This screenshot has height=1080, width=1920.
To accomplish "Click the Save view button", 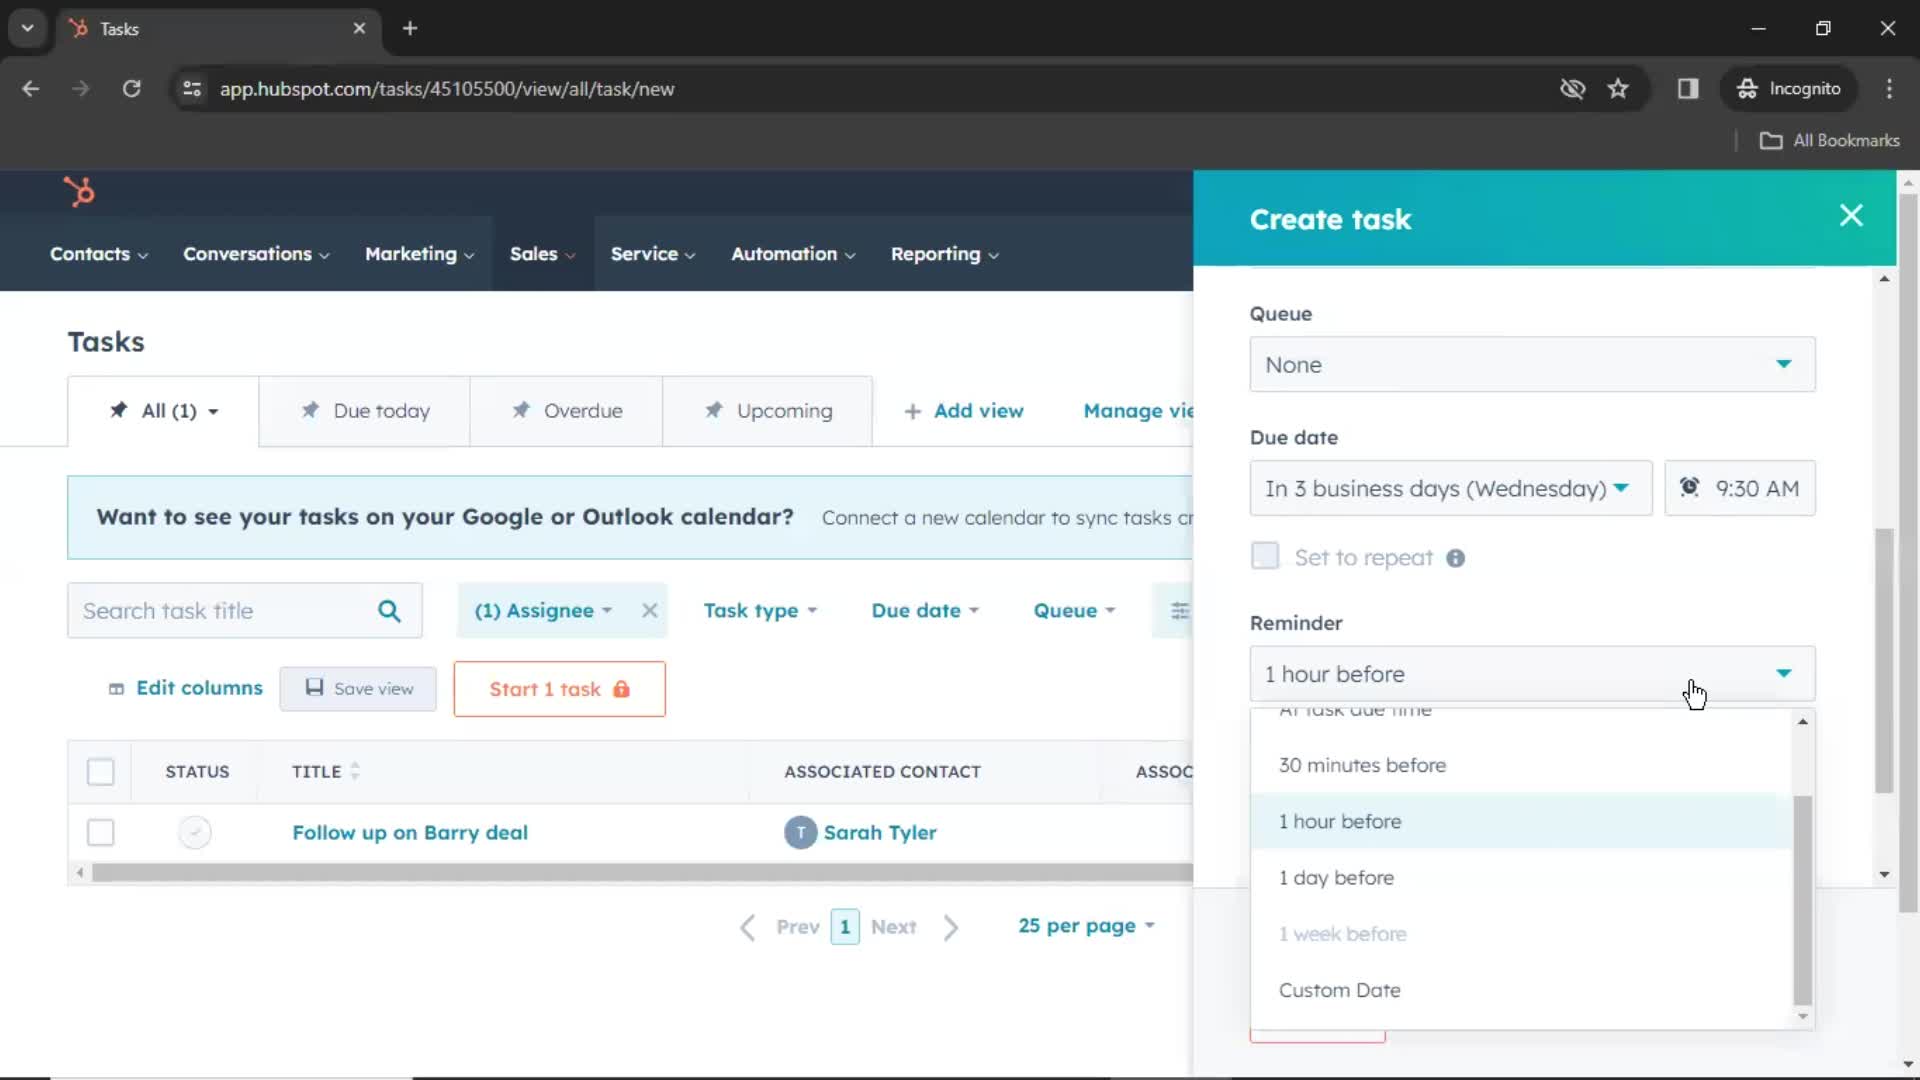I will click(373, 688).
